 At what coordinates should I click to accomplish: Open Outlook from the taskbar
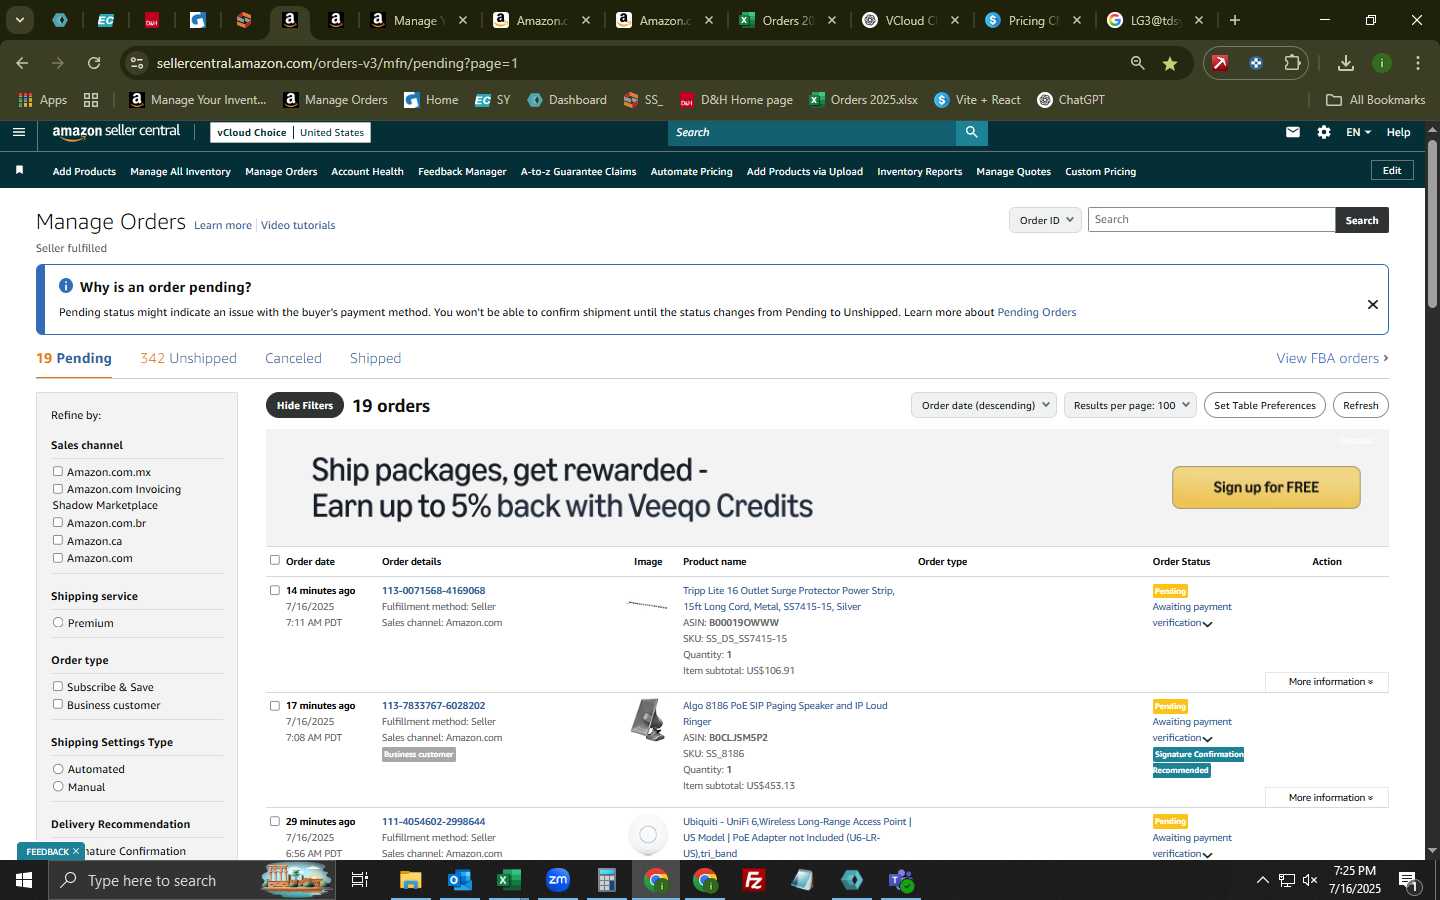coord(460,880)
